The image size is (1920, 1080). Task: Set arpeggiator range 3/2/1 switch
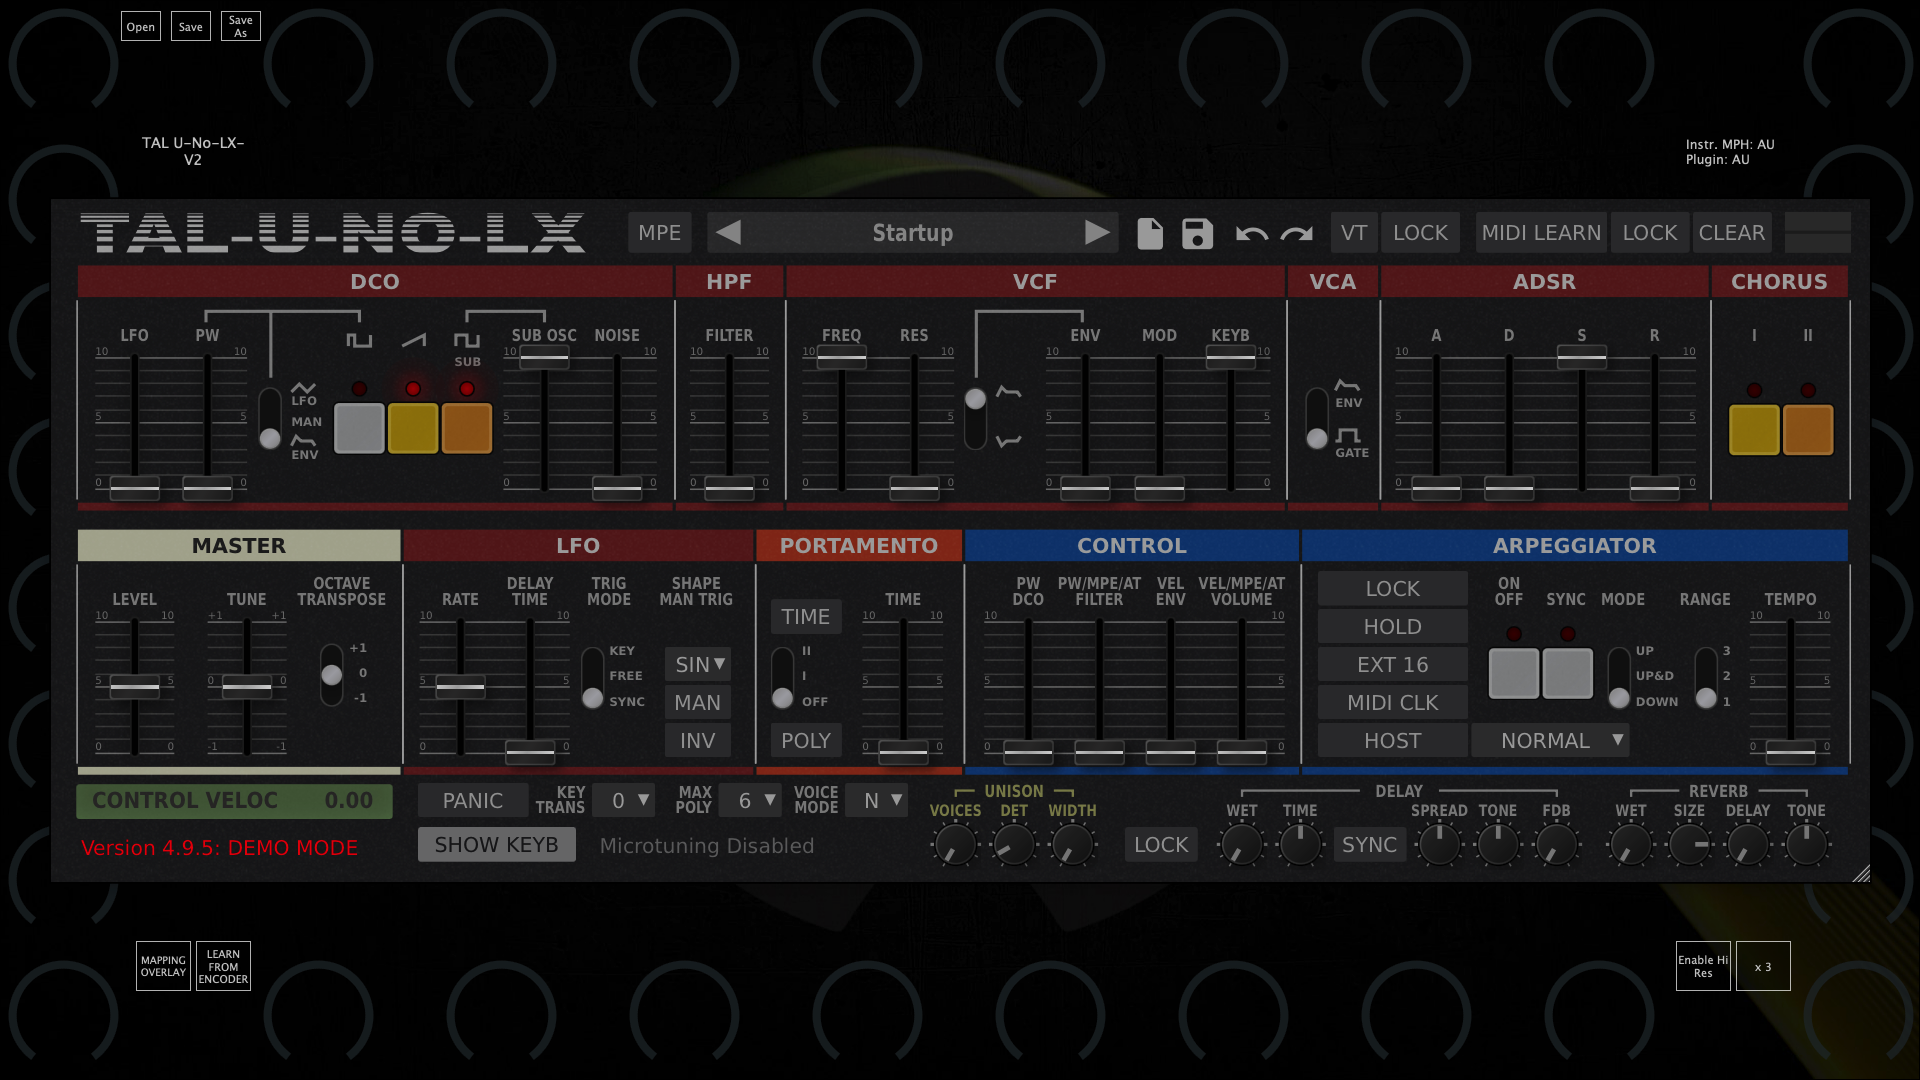[x=1706, y=678]
